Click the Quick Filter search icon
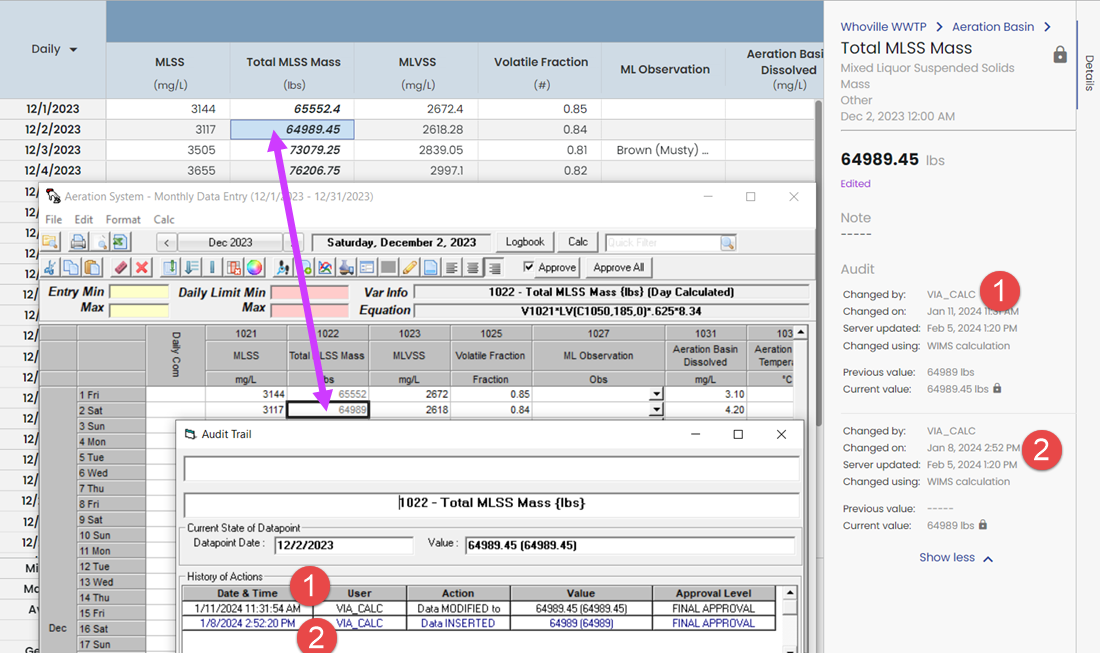This screenshot has width=1100, height=653. (x=728, y=243)
